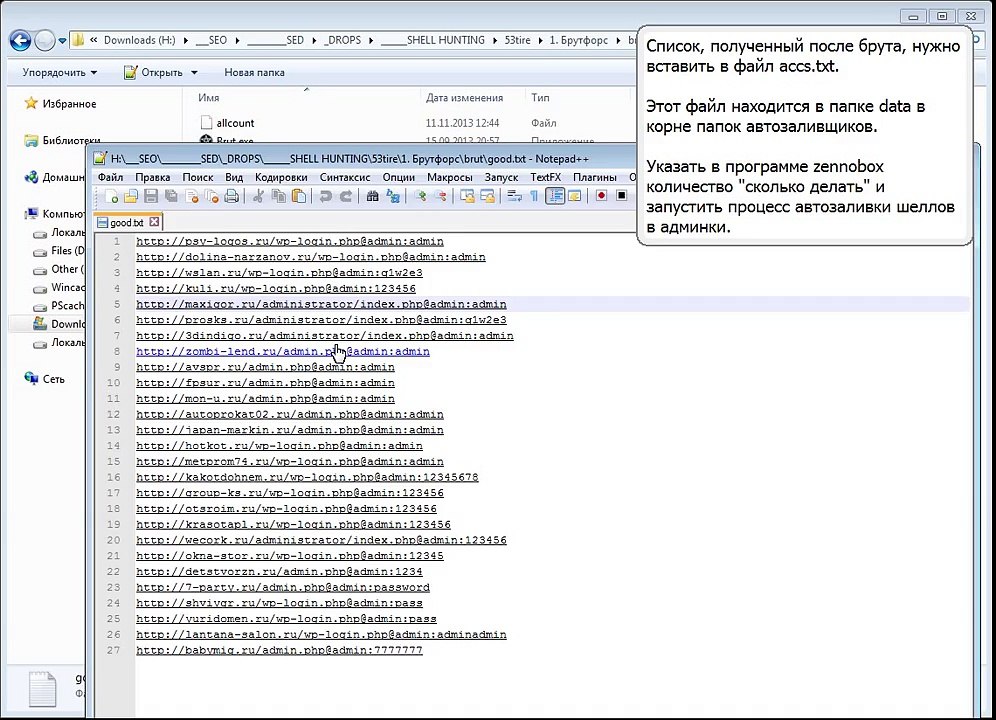
Task: Open the Кодировки menu
Action: (x=281, y=177)
